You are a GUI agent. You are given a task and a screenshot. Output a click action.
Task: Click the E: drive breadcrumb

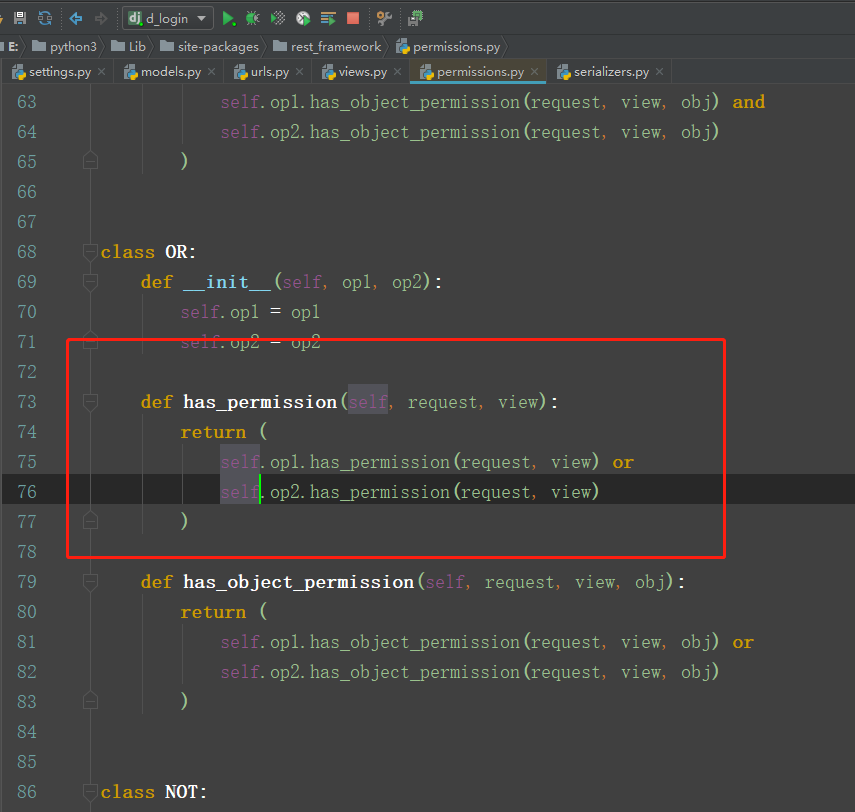[13, 47]
